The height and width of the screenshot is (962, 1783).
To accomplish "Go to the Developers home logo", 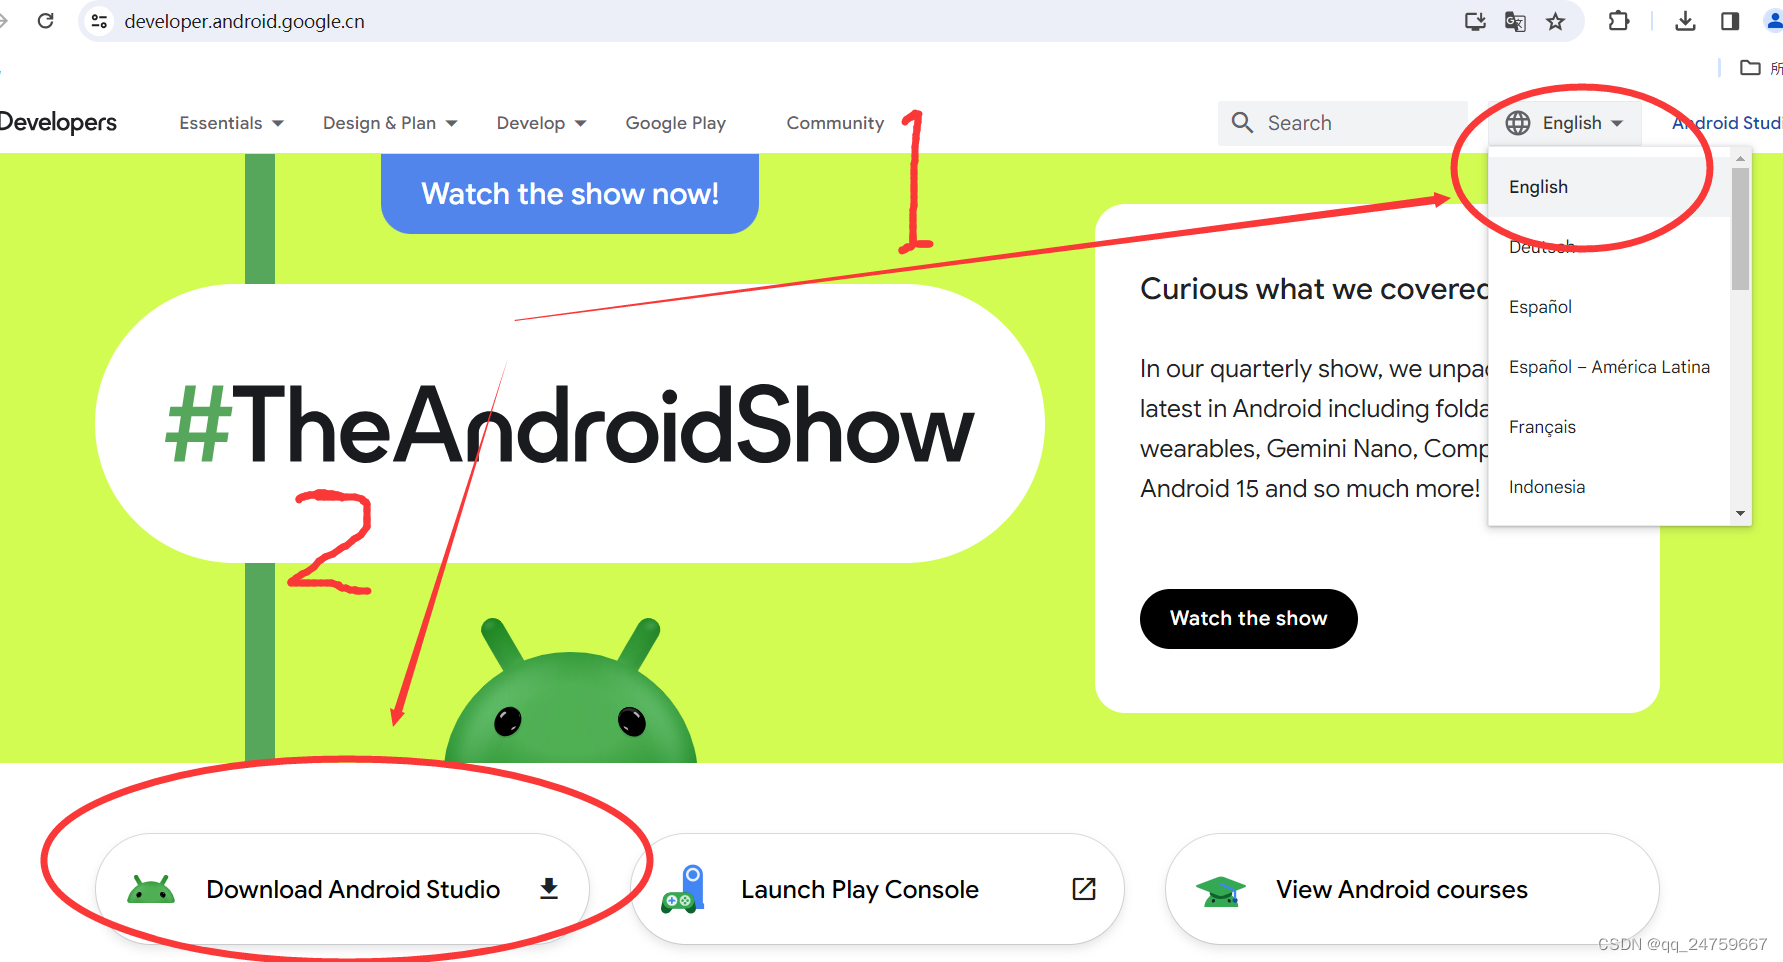I will pos(58,122).
